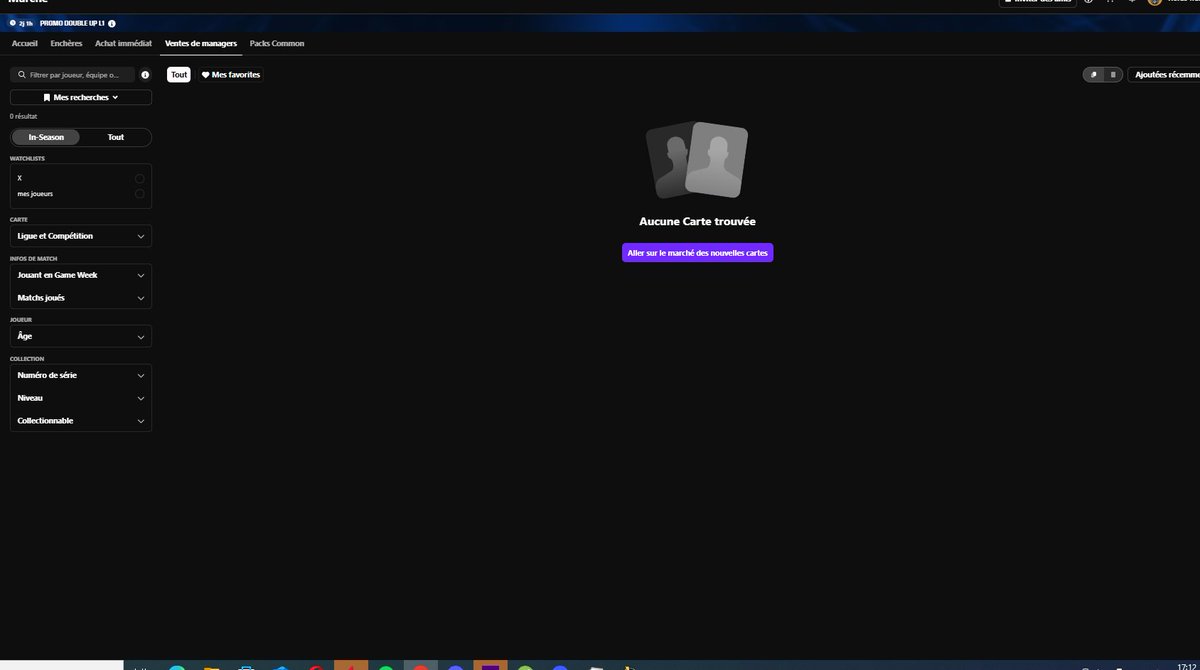Expand the Jouant en Game Week filter
This screenshot has width=1200, height=670.
click(81, 275)
